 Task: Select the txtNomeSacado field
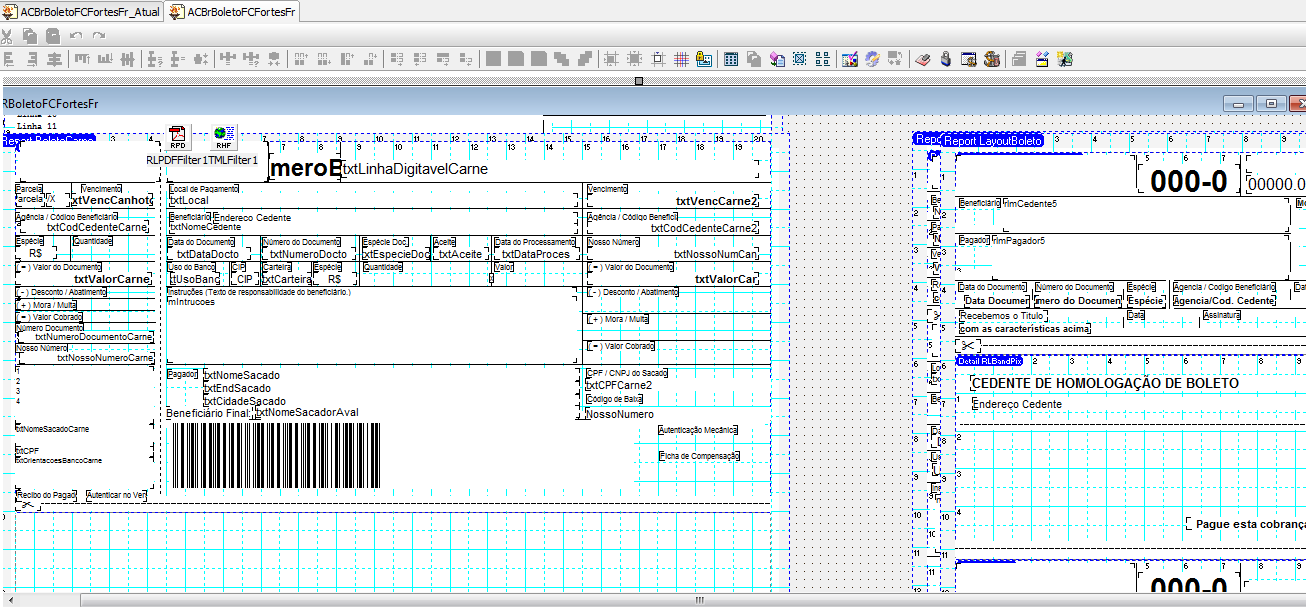click(242, 375)
